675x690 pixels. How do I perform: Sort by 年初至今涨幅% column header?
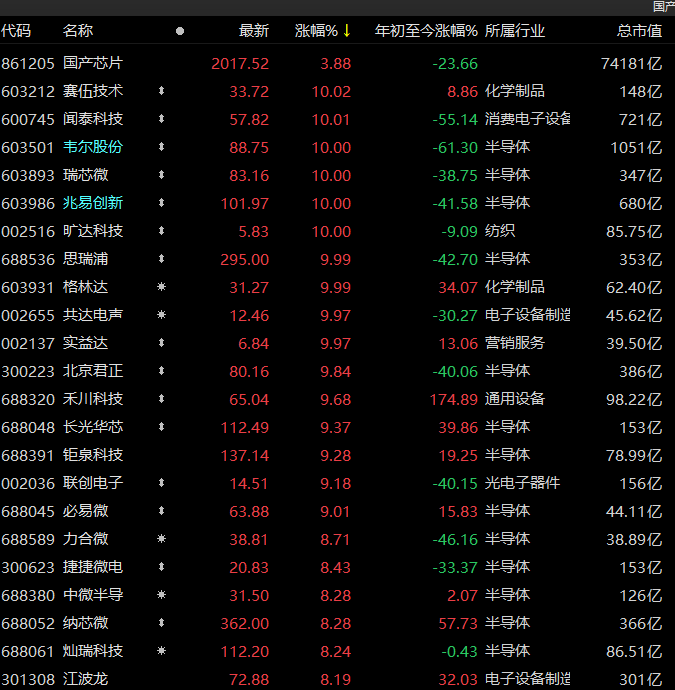426,31
